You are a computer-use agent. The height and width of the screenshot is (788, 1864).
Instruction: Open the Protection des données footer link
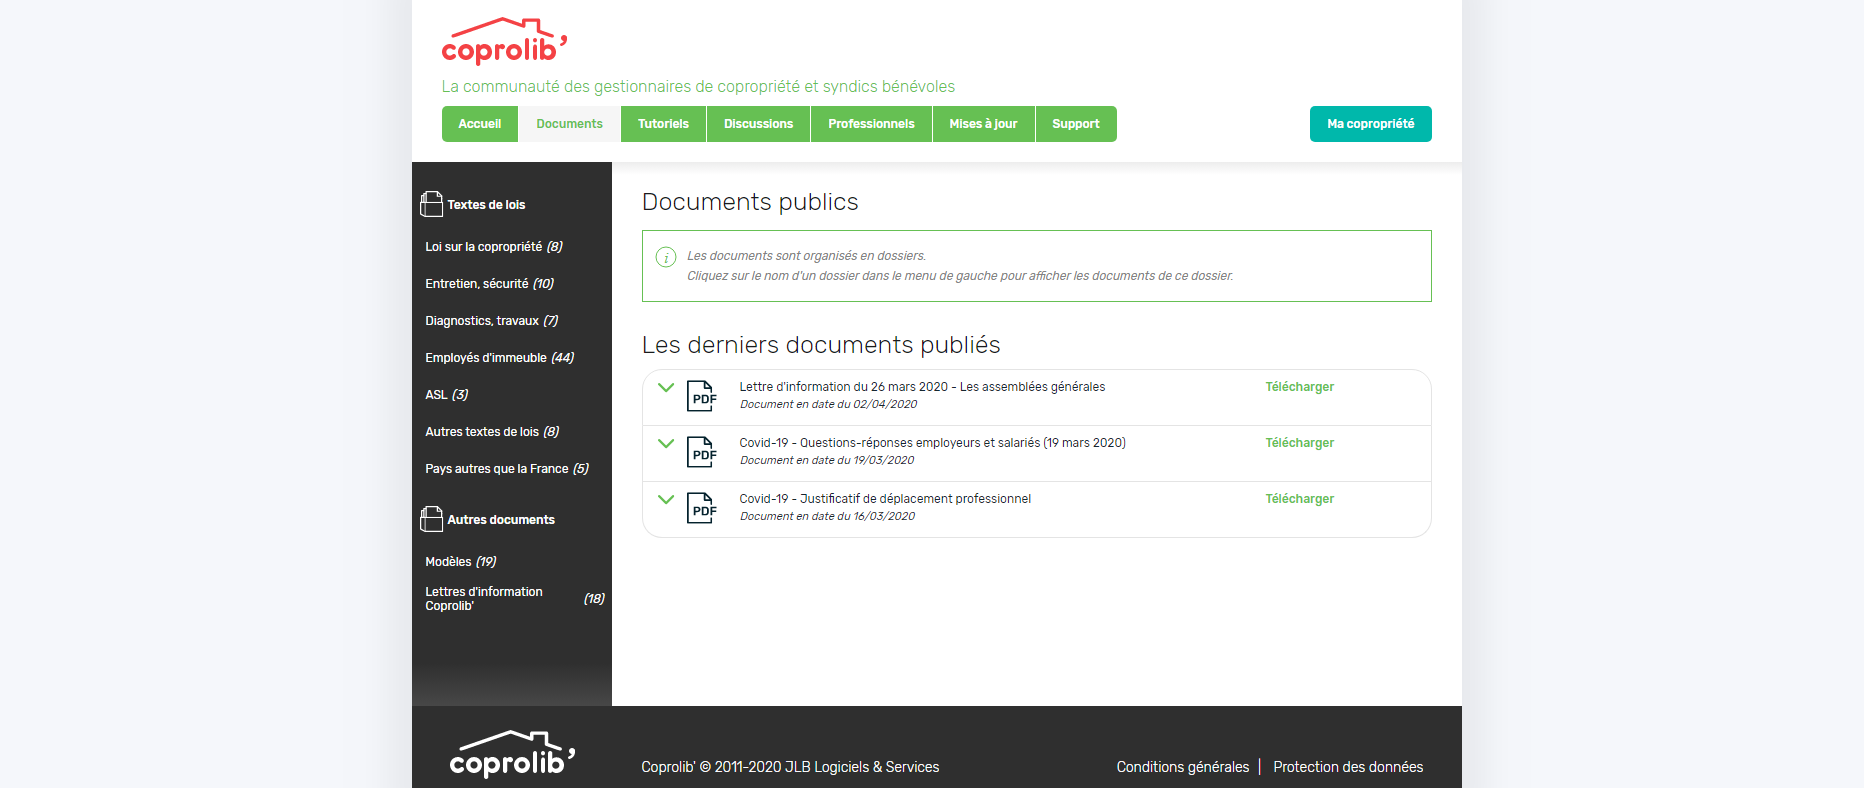point(1347,767)
